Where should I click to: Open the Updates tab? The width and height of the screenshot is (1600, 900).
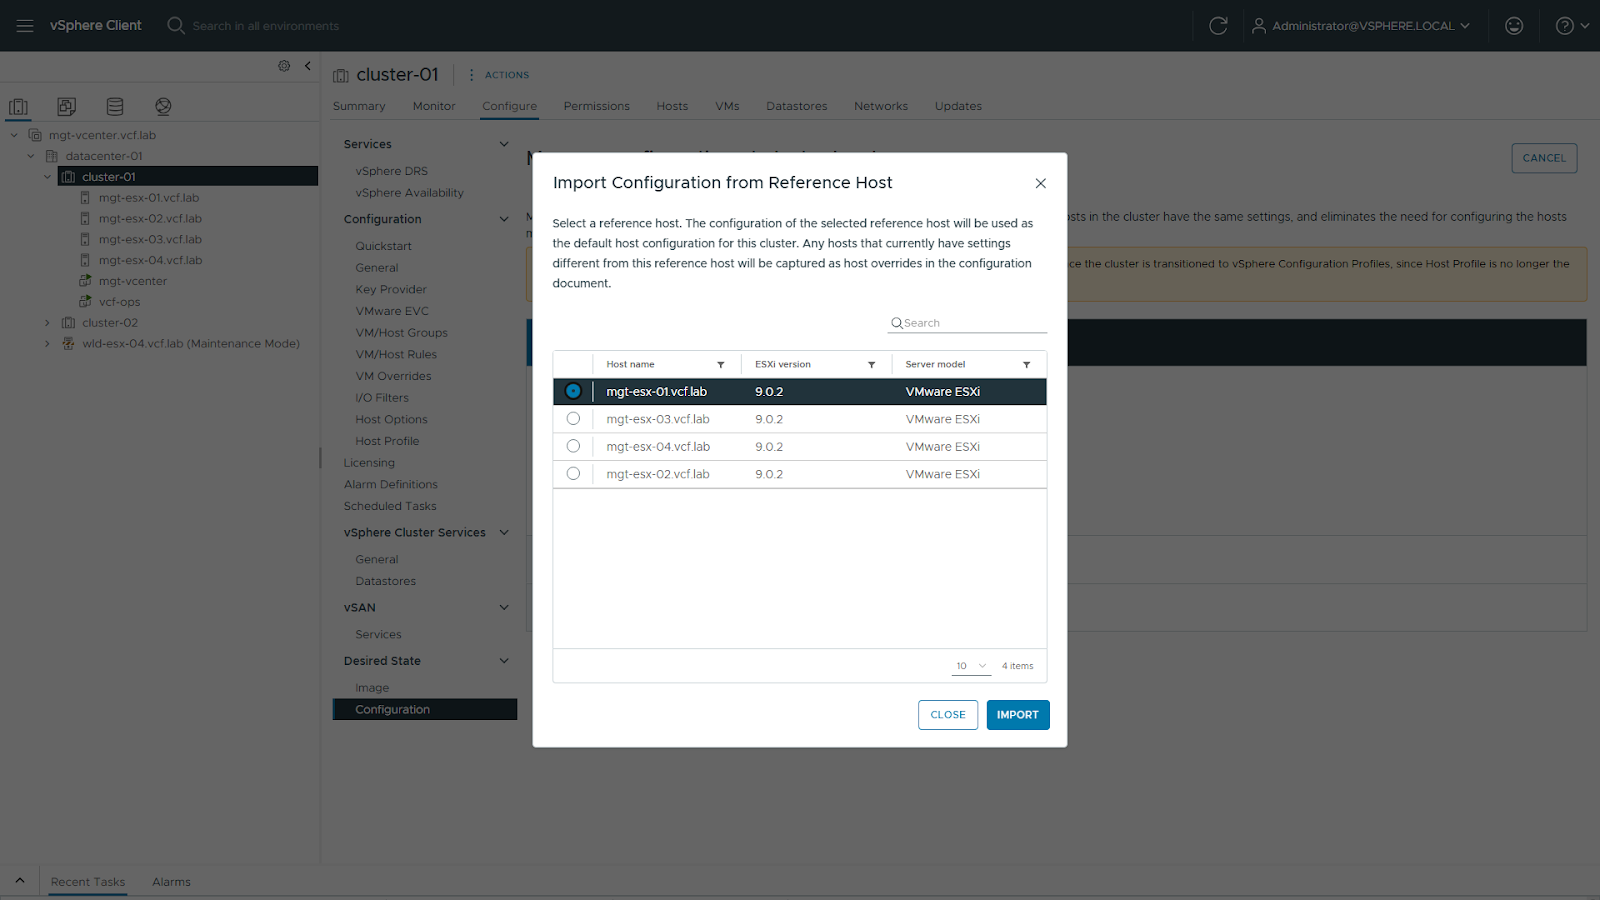click(x=958, y=106)
